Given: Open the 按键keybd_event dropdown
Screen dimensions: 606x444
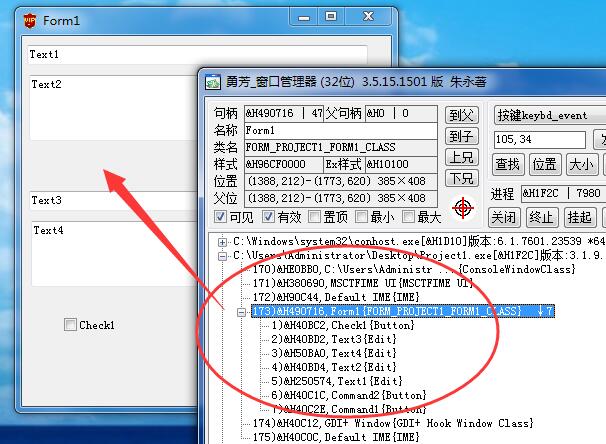Looking at the screenshot, I should pyautogui.click(x=550, y=116).
